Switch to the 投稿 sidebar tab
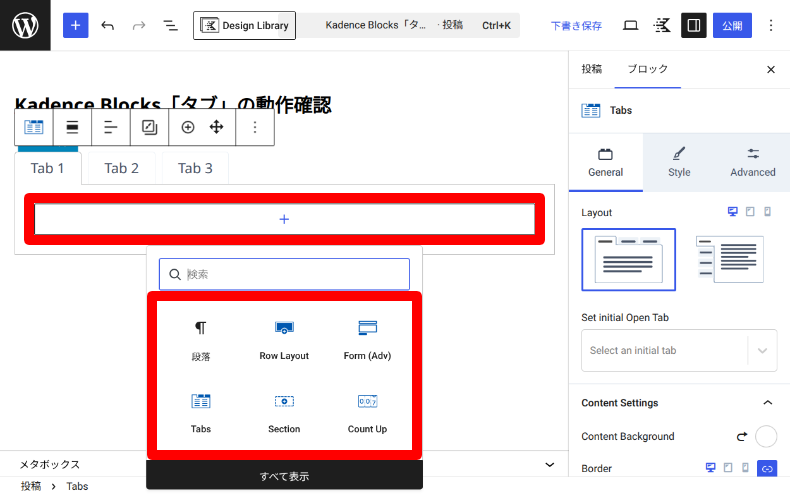Screen dimensions: 790x496 [x=592, y=69]
